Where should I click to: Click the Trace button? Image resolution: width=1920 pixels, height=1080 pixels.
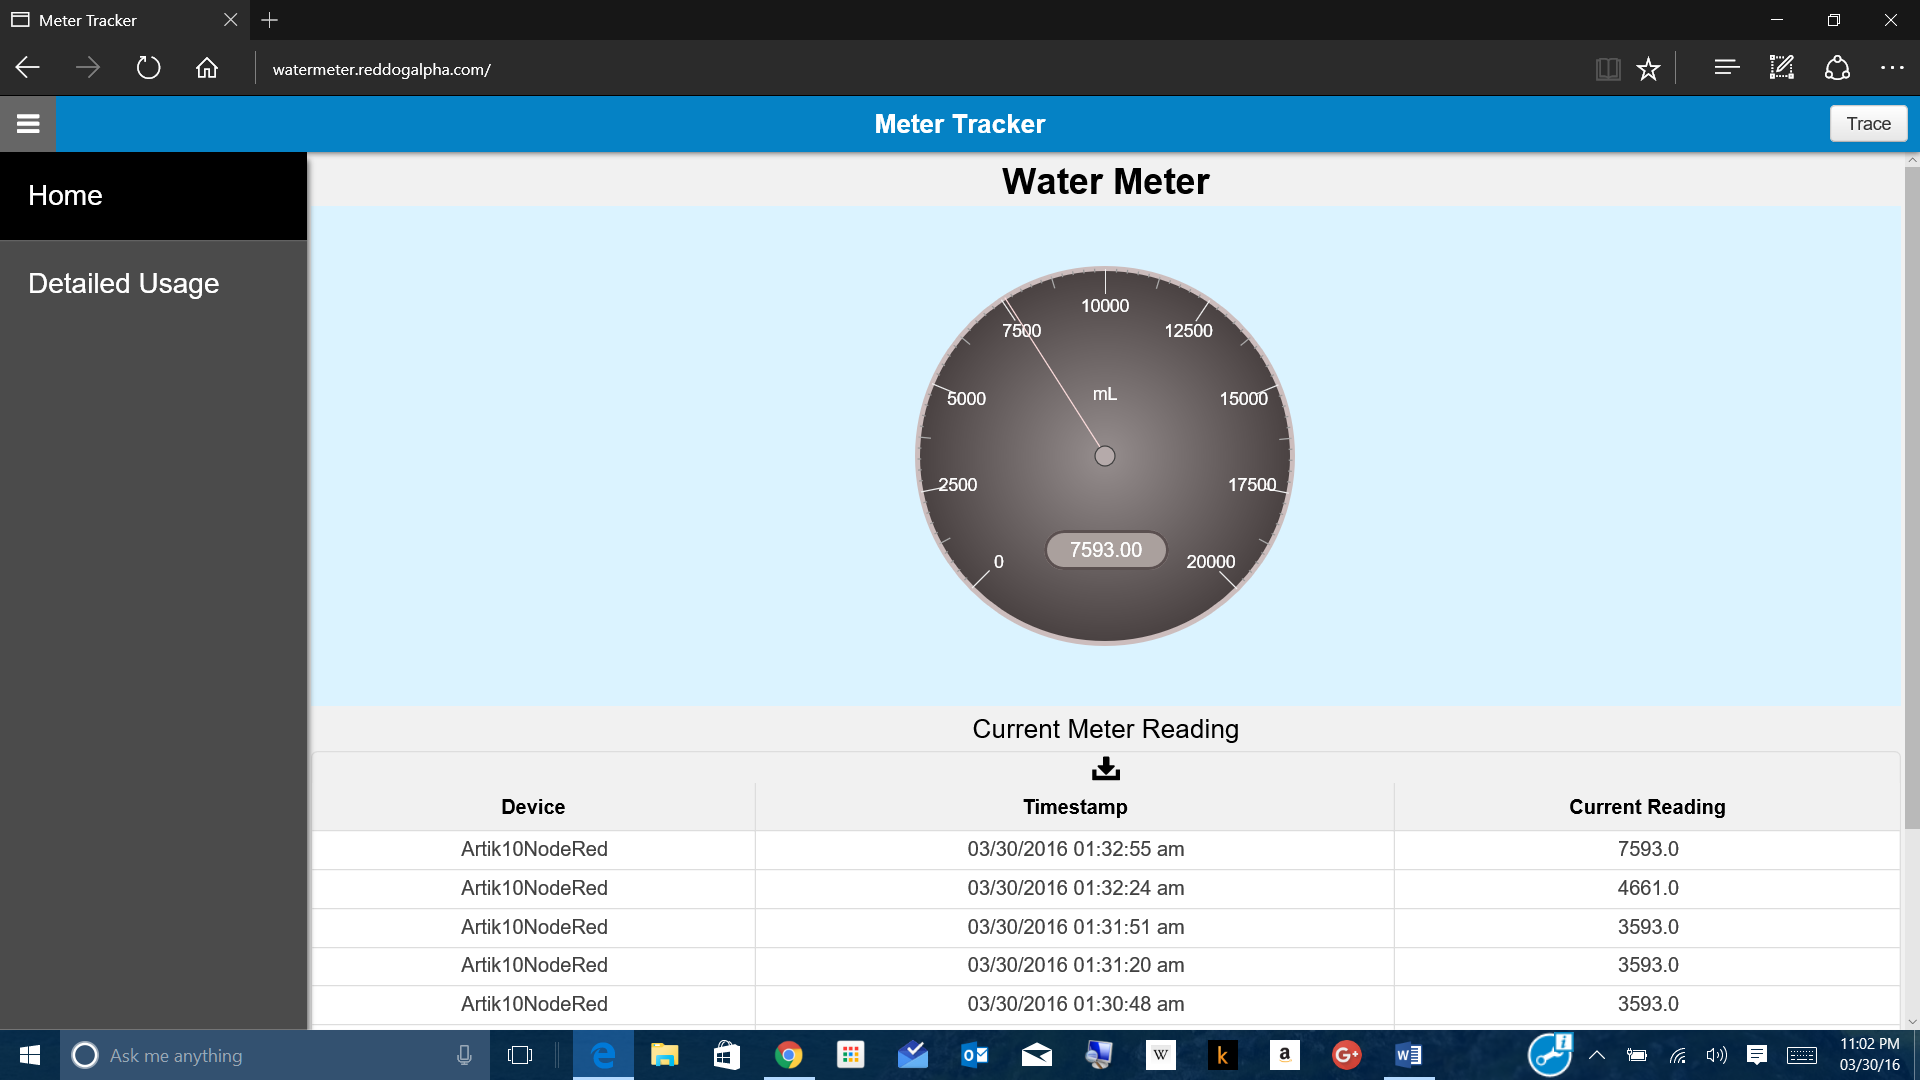[x=1868, y=124]
